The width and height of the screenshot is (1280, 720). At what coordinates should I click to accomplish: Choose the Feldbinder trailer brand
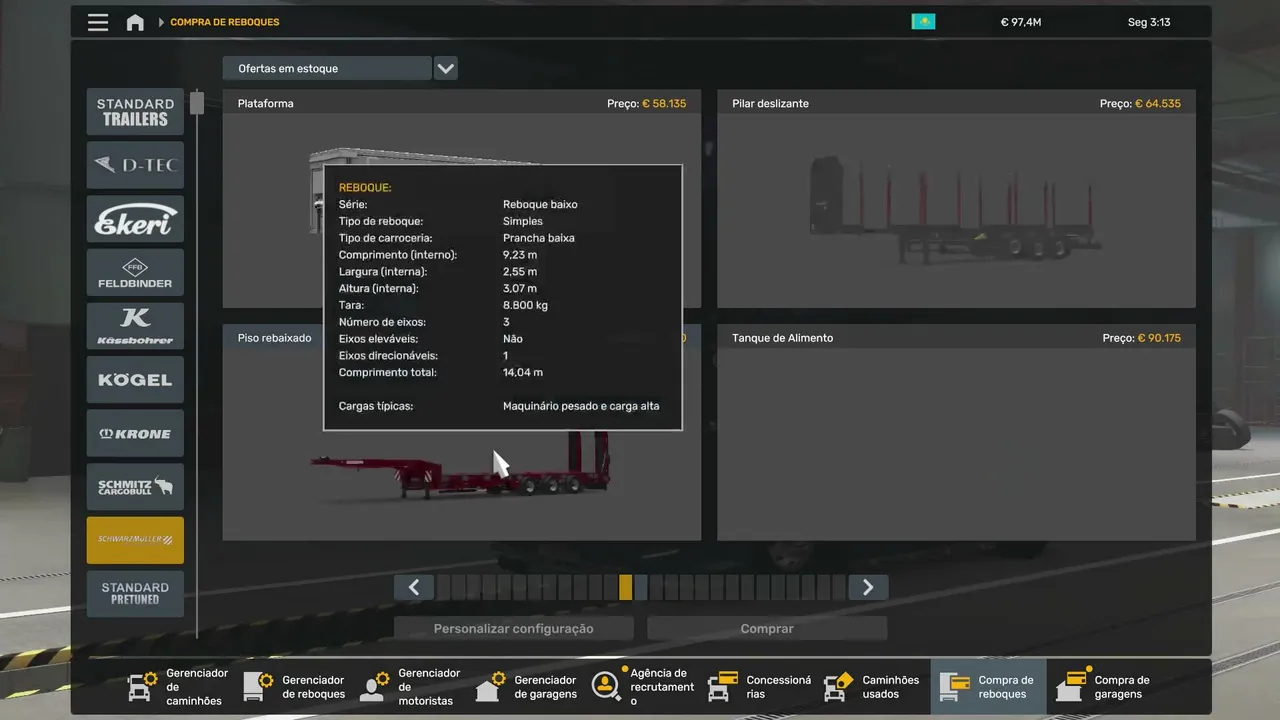tap(135, 273)
